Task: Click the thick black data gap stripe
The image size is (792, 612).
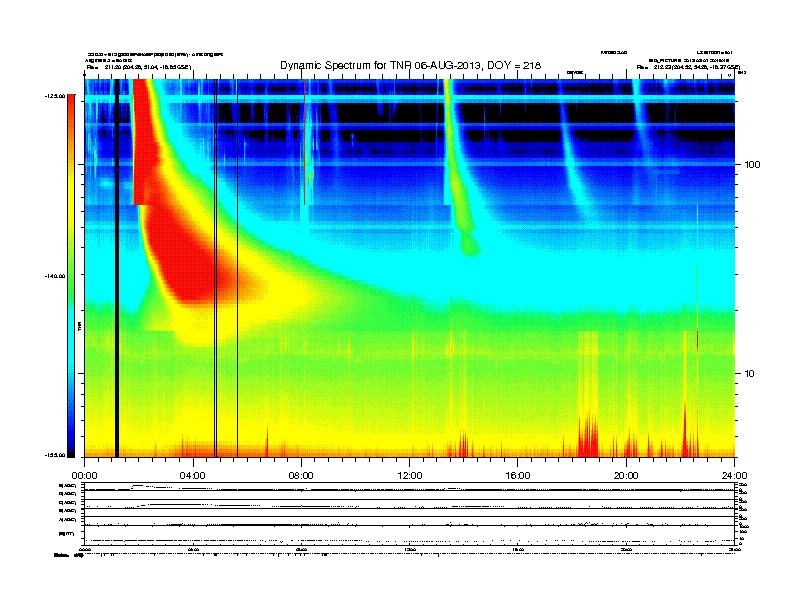Action: (116, 268)
